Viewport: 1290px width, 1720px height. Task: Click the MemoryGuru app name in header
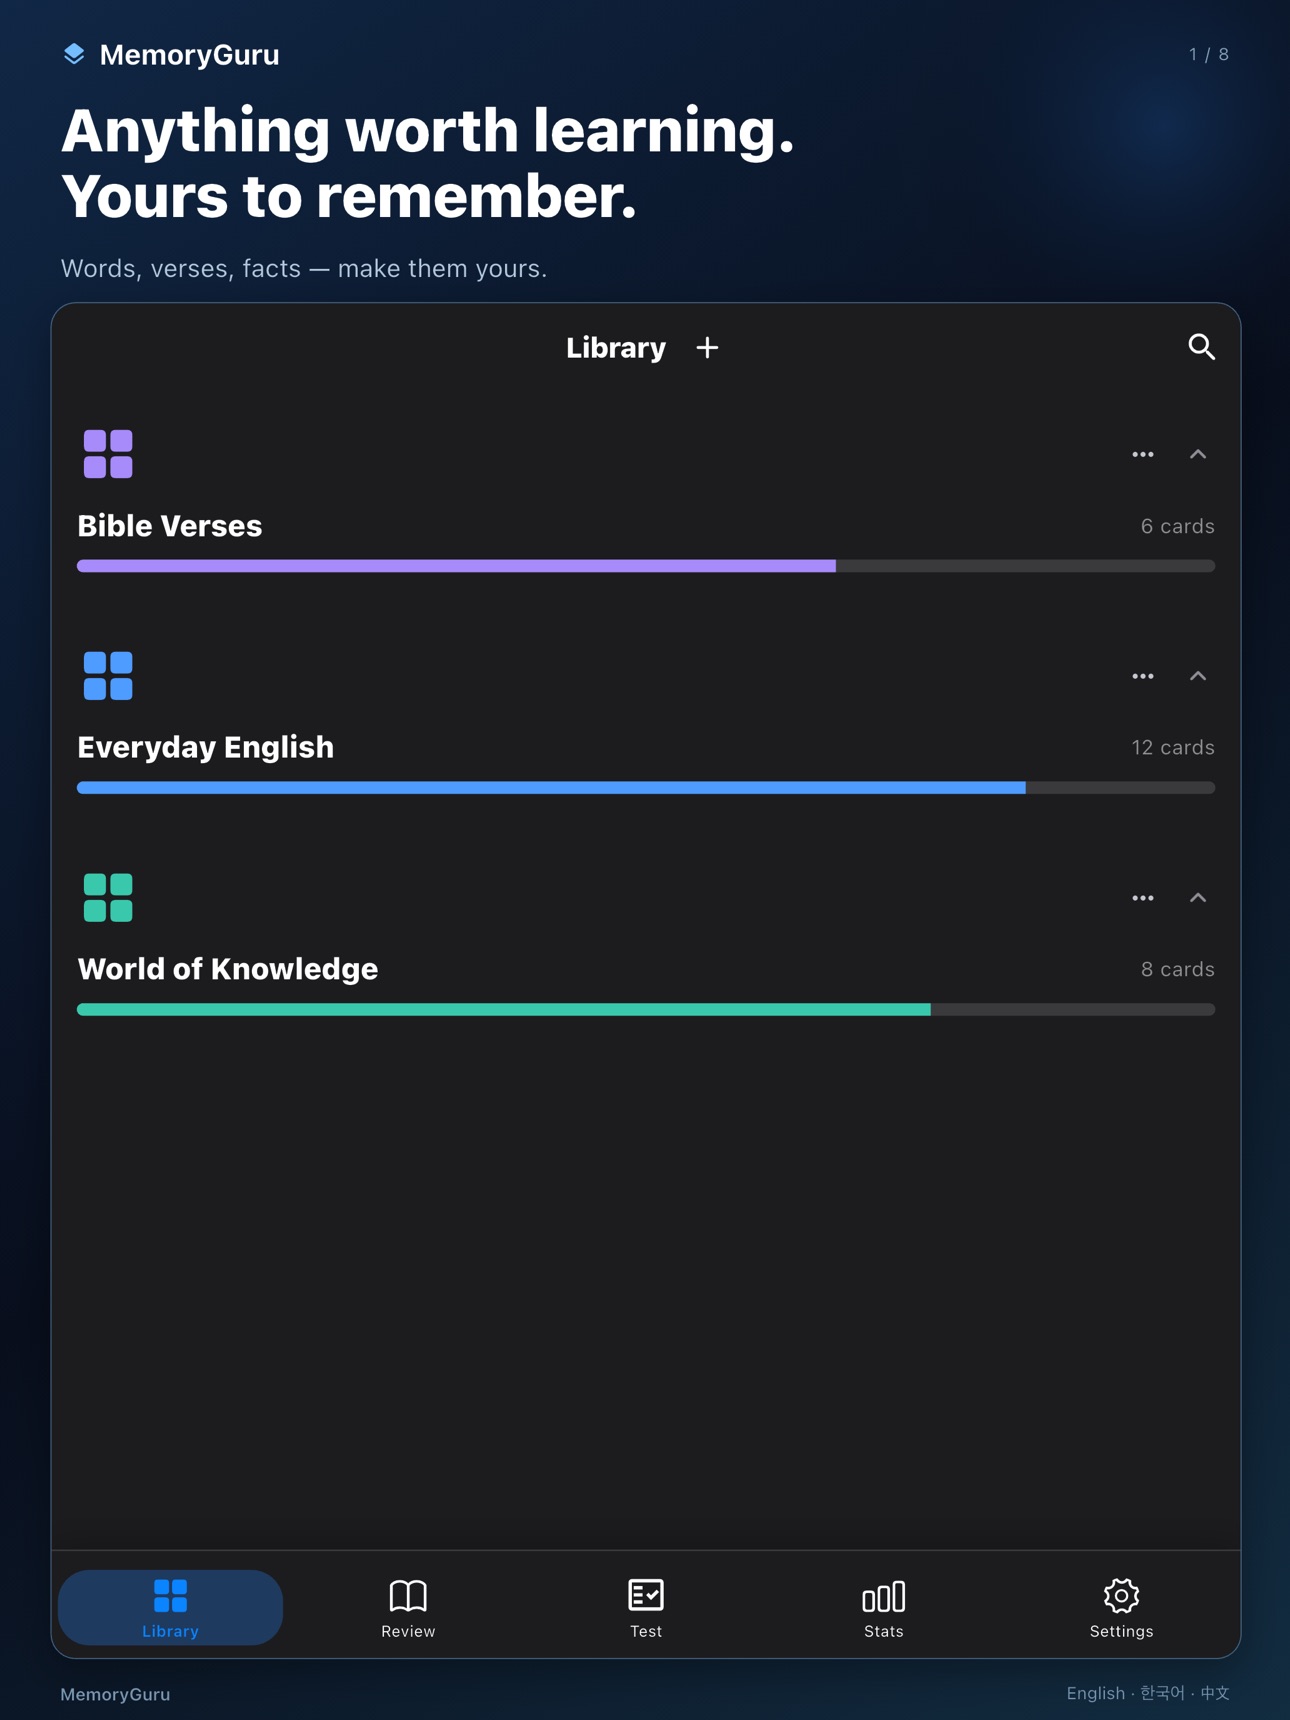[x=190, y=55]
